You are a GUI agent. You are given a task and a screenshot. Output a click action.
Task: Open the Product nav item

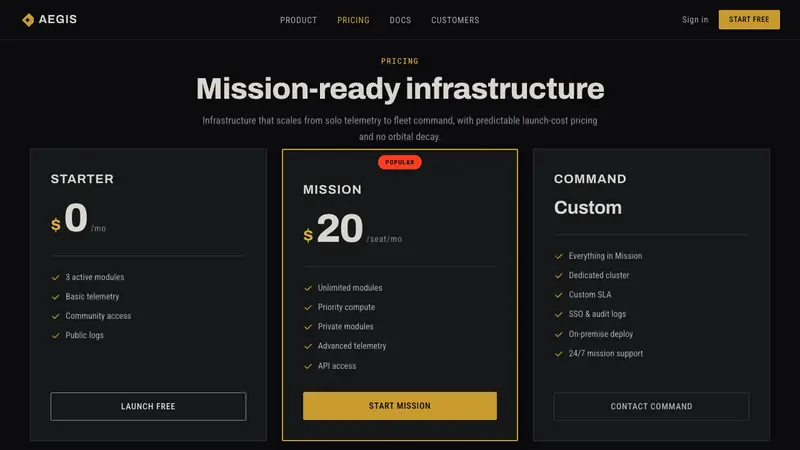click(x=298, y=20)
